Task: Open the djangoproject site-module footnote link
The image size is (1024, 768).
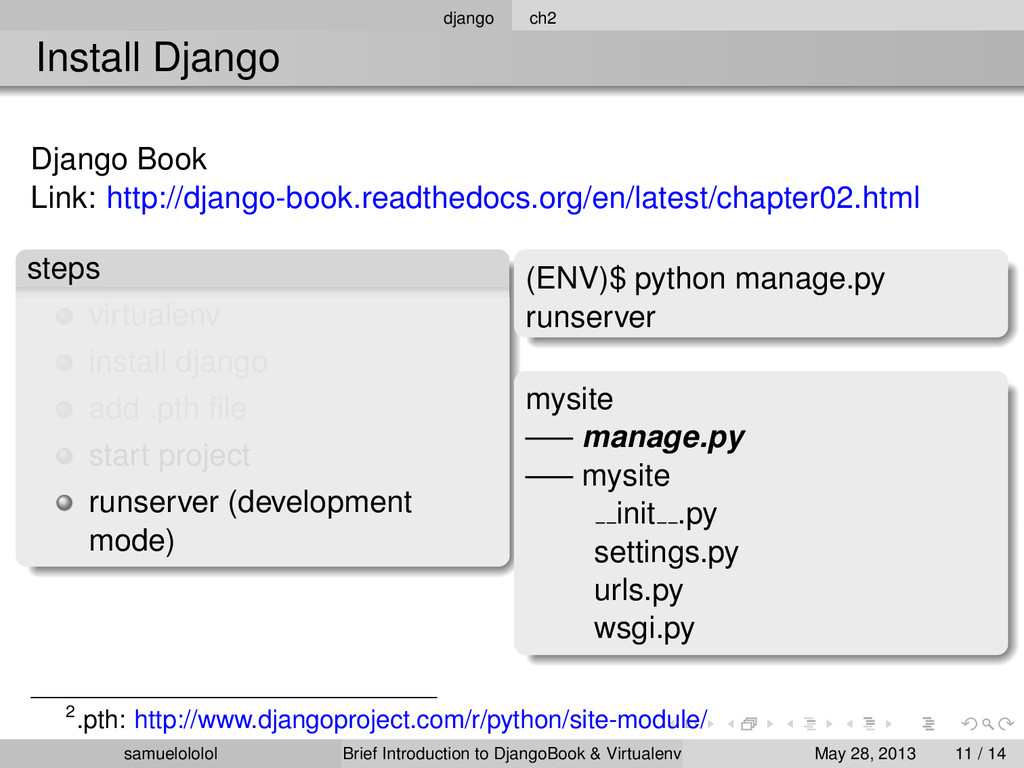Action: pos(421,720)
